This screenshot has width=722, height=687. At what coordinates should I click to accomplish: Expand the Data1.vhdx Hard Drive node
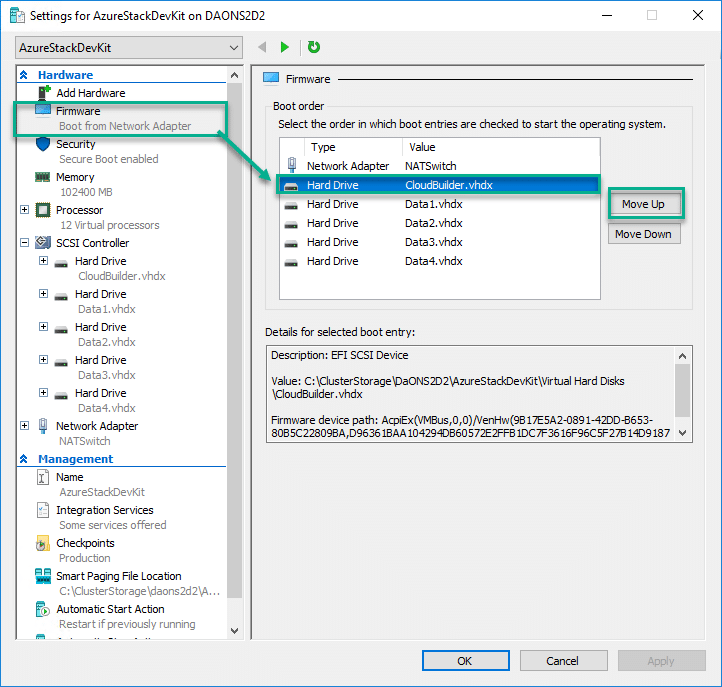(x=43, y=293)
